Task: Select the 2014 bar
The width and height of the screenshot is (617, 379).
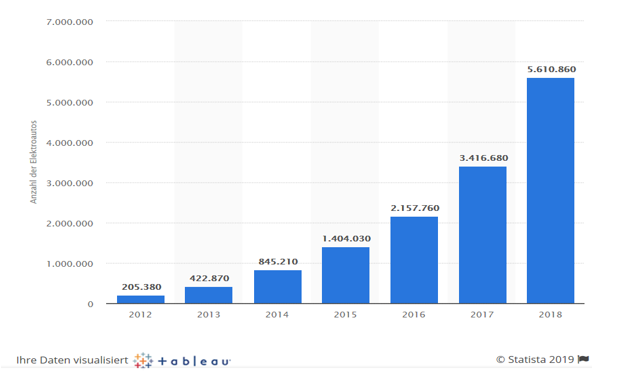Action: (x=278, y=287)
